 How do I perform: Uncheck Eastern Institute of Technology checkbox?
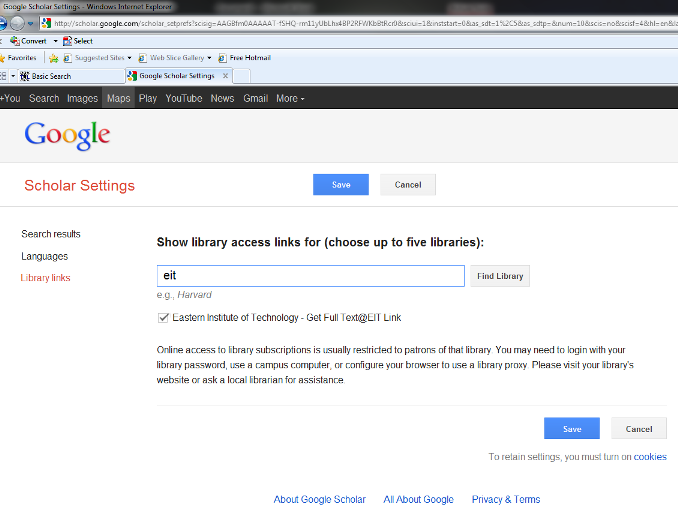pos(163,318)
